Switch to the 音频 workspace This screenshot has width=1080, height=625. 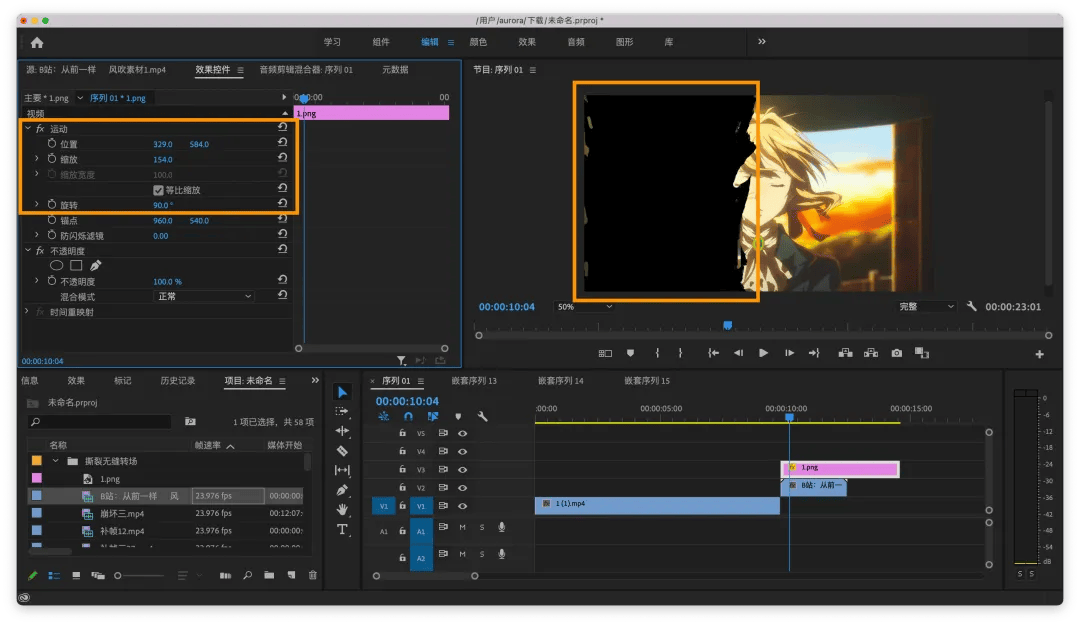576,42
